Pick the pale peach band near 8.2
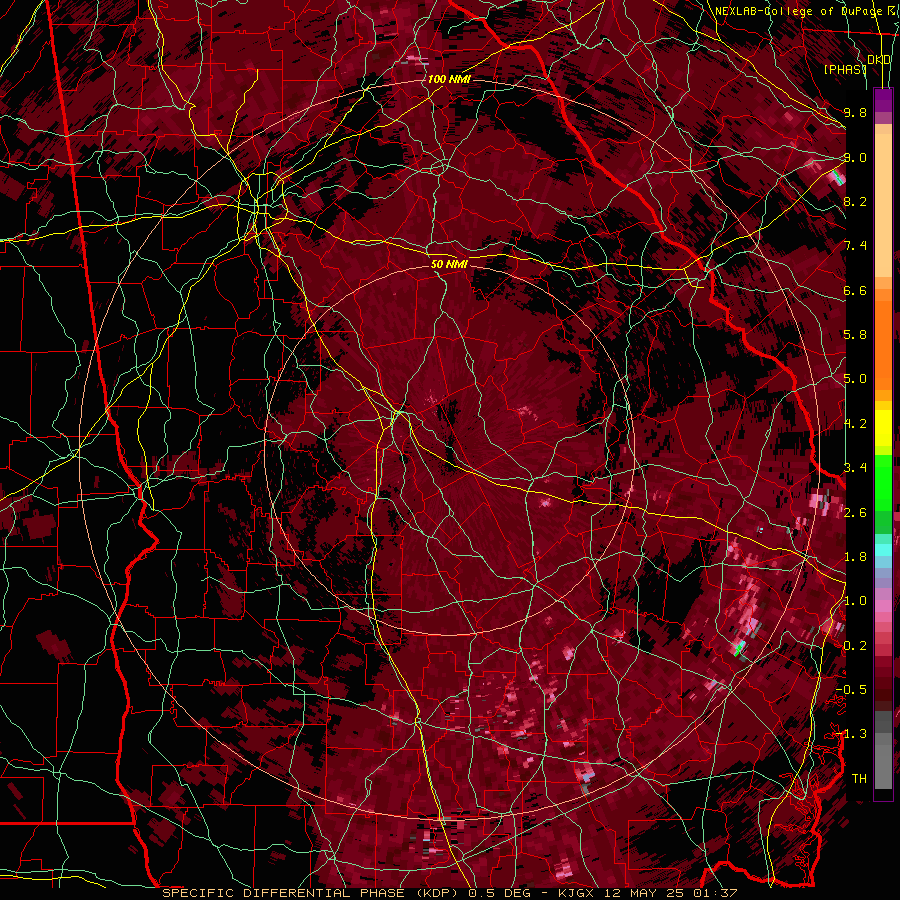The image size is (900, 900). (x=883, y=205)
